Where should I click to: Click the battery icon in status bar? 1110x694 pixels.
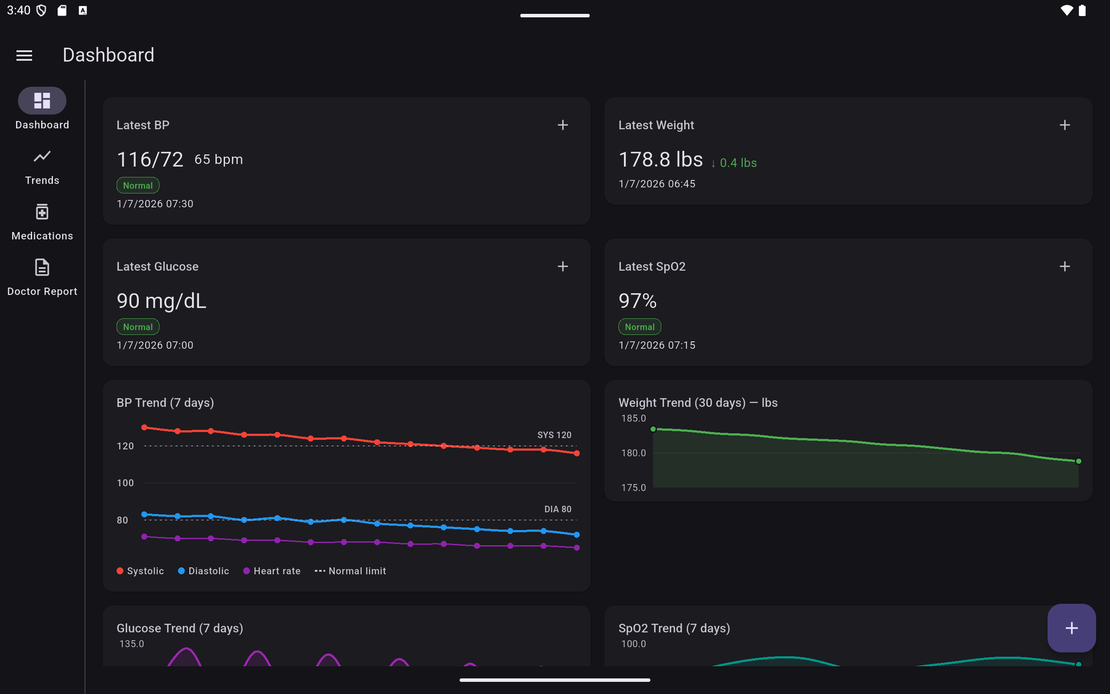(1082, 10)
